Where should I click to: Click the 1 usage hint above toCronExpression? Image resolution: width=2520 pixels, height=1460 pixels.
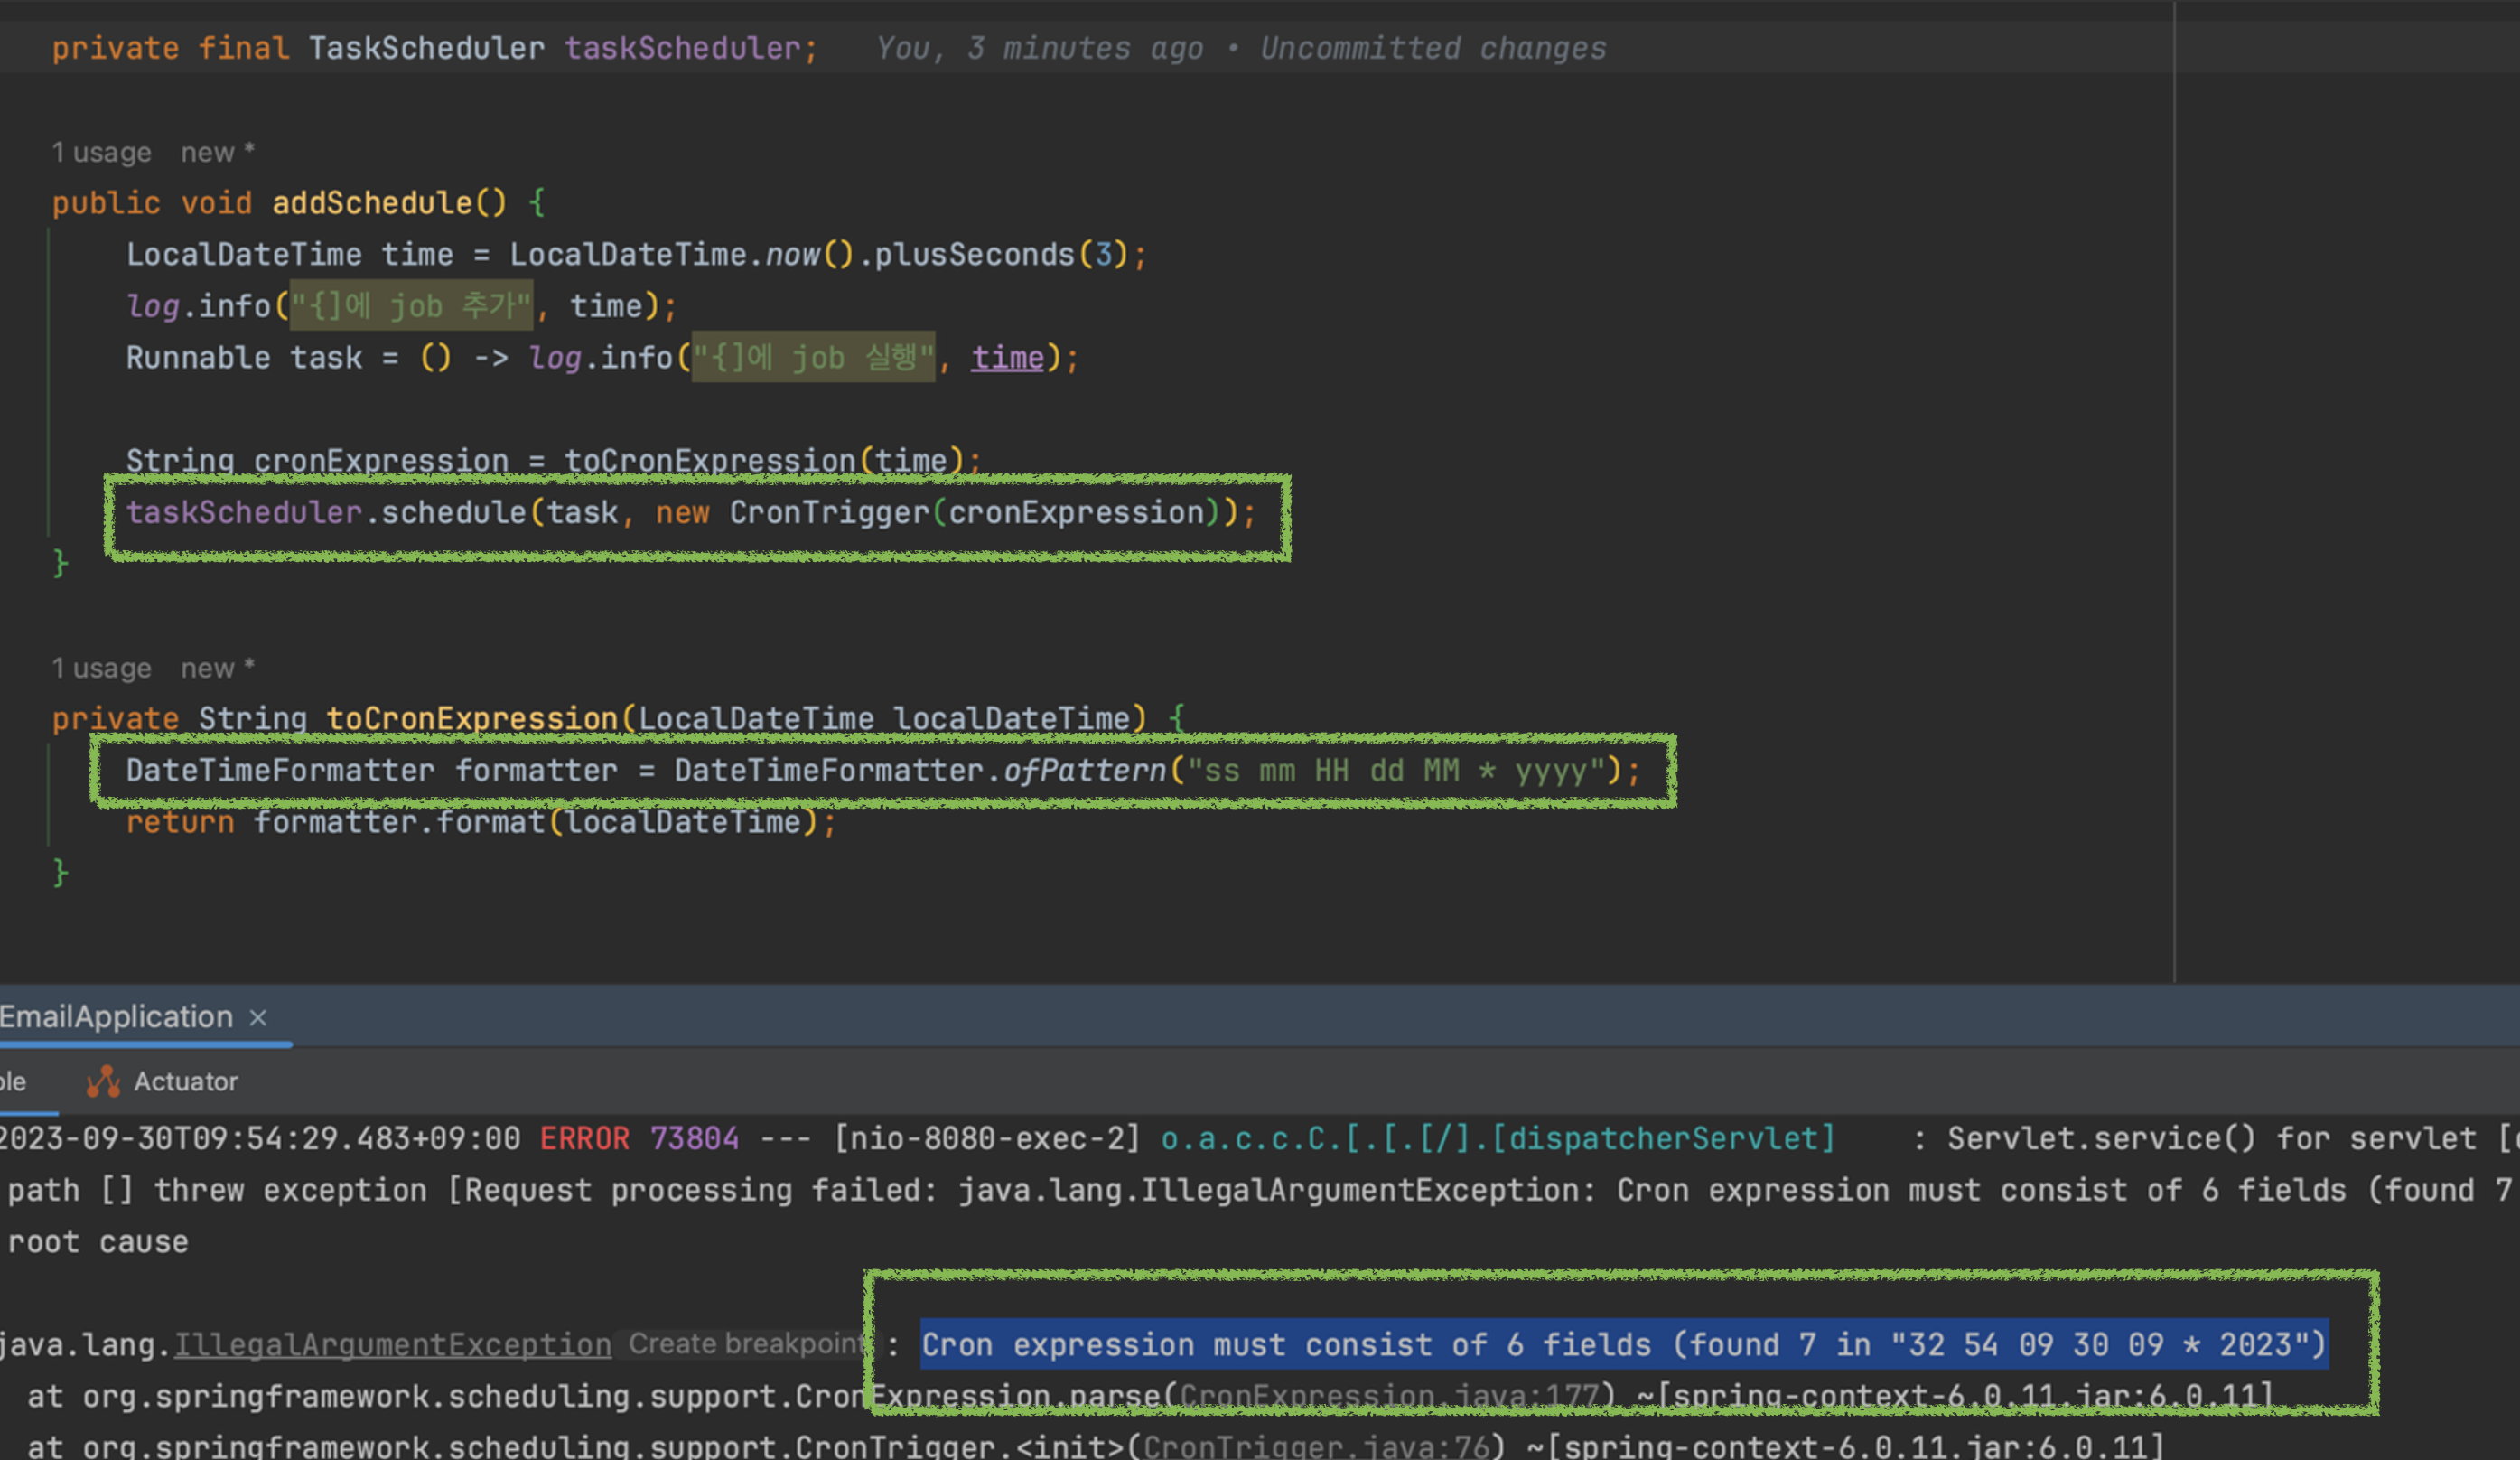[101, 668]
